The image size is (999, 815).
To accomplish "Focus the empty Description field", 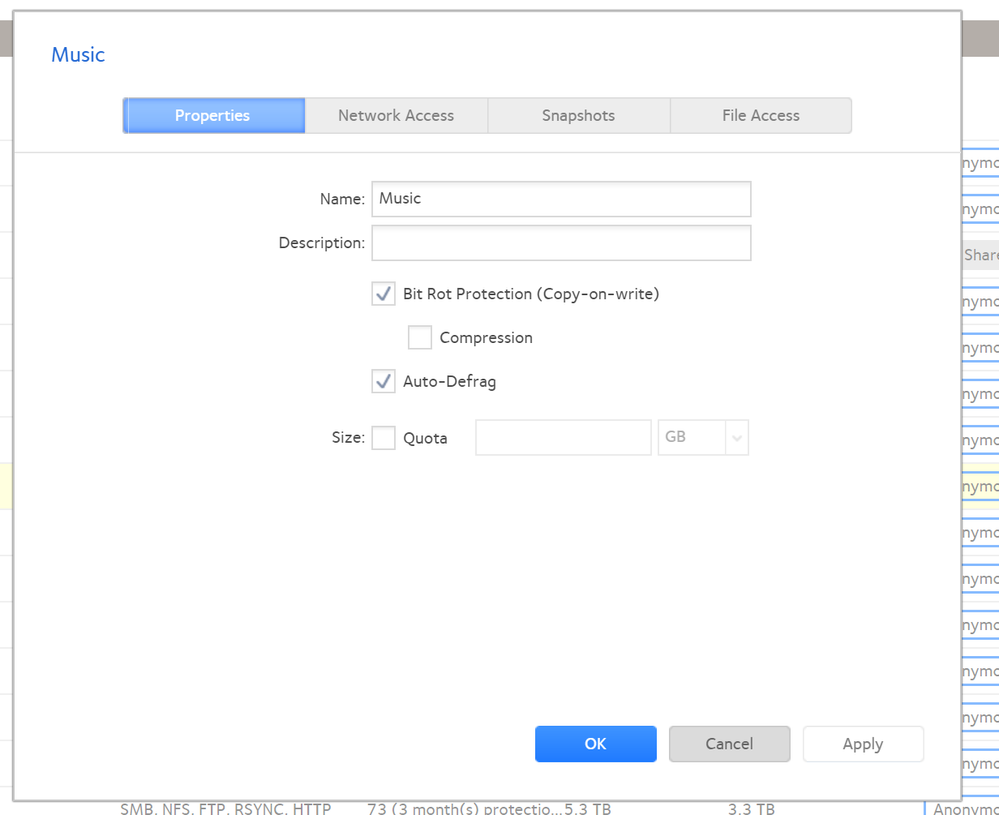I will click(x=561, y=243).
